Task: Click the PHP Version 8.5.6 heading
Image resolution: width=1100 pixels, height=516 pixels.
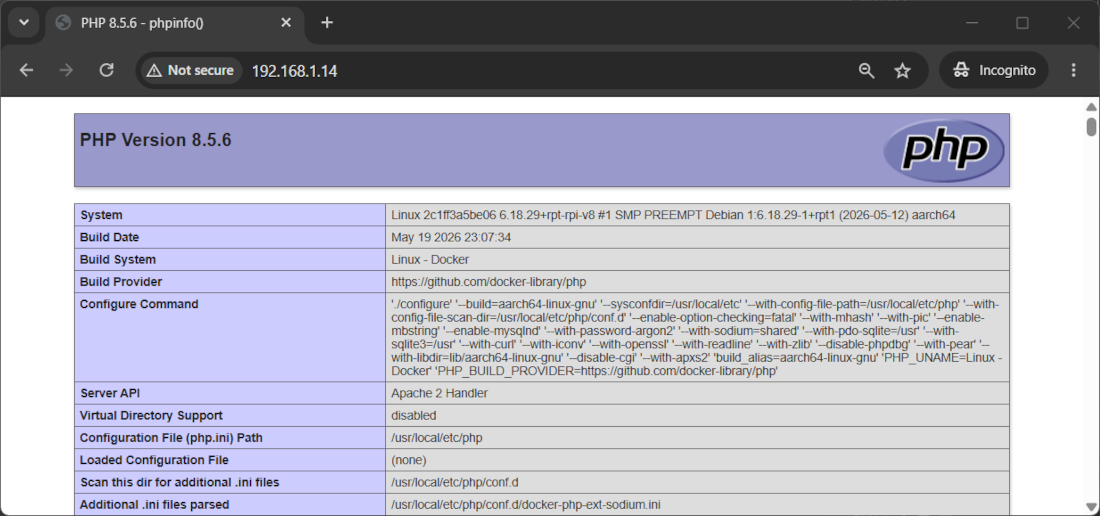Action: click(x=156, y=140)
